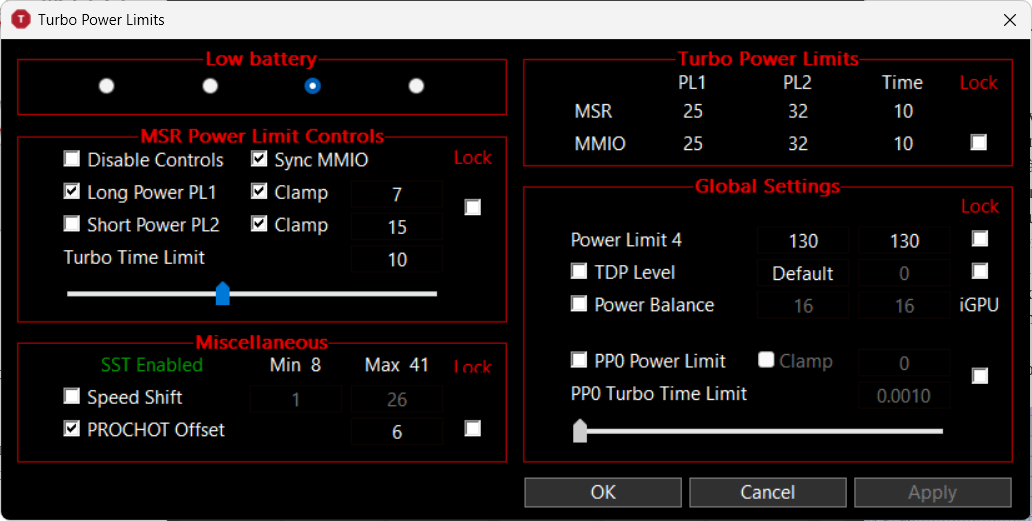Toggle the PP0 Power Limit Clamp checkbox
Viewport: 1032px width, 521px height.
[765, 360]
